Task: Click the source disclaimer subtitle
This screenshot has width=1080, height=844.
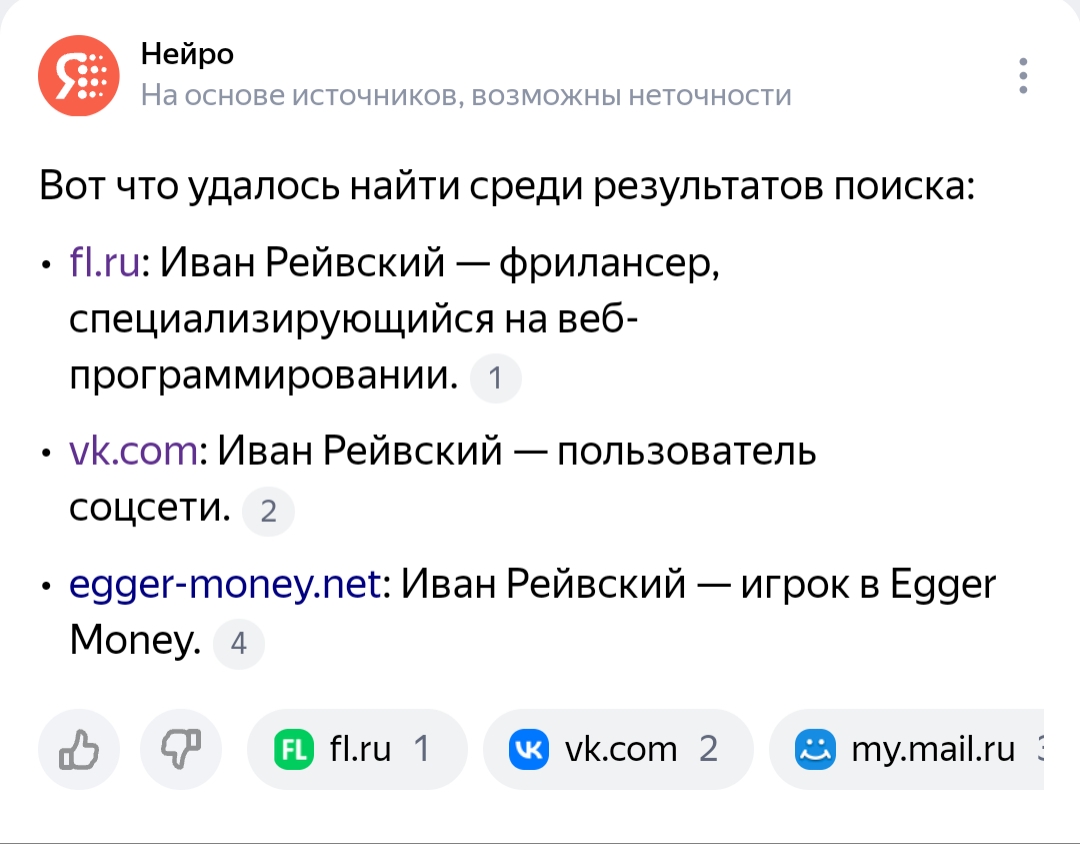Action: point(466,95)
